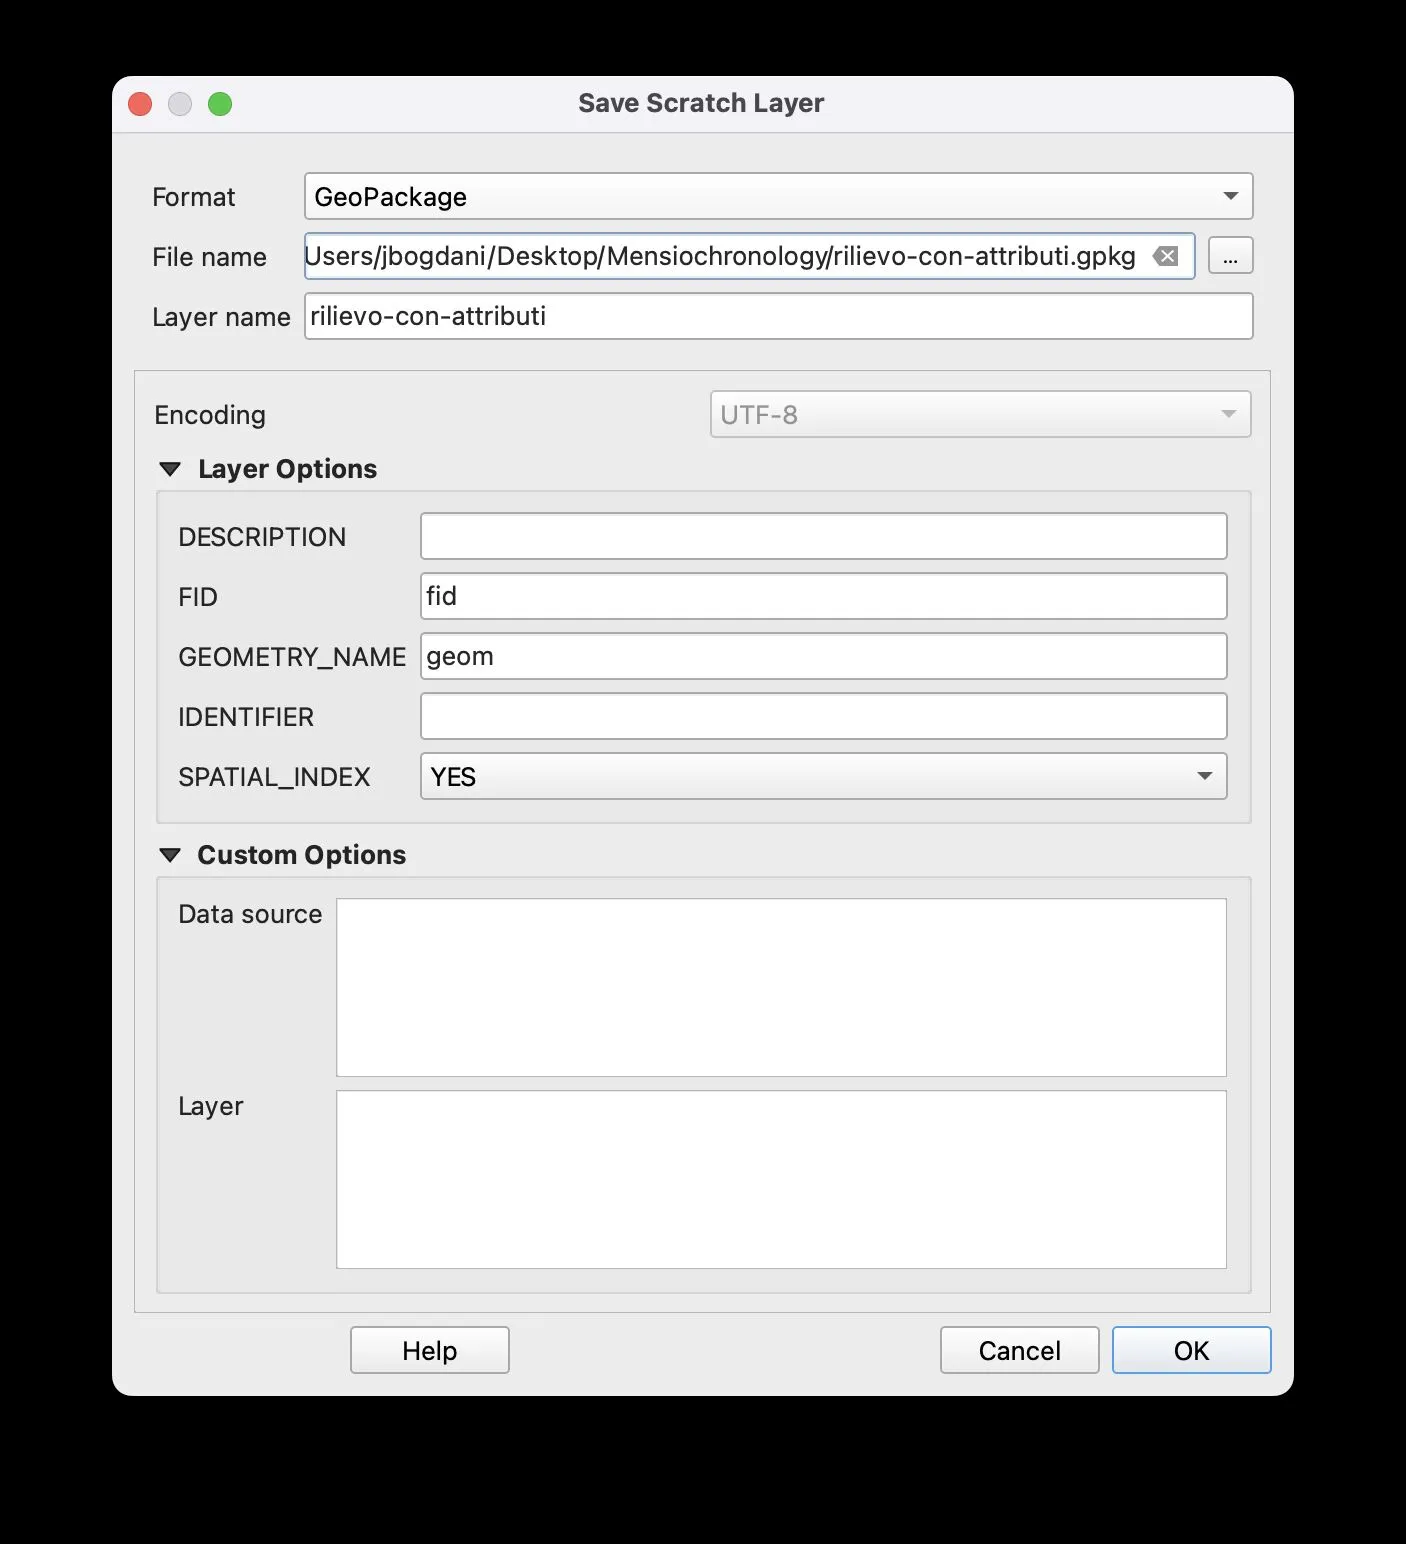The image size is (1406, 1544).
Task: Click the FID field containing fid
Action: [823, 596]
